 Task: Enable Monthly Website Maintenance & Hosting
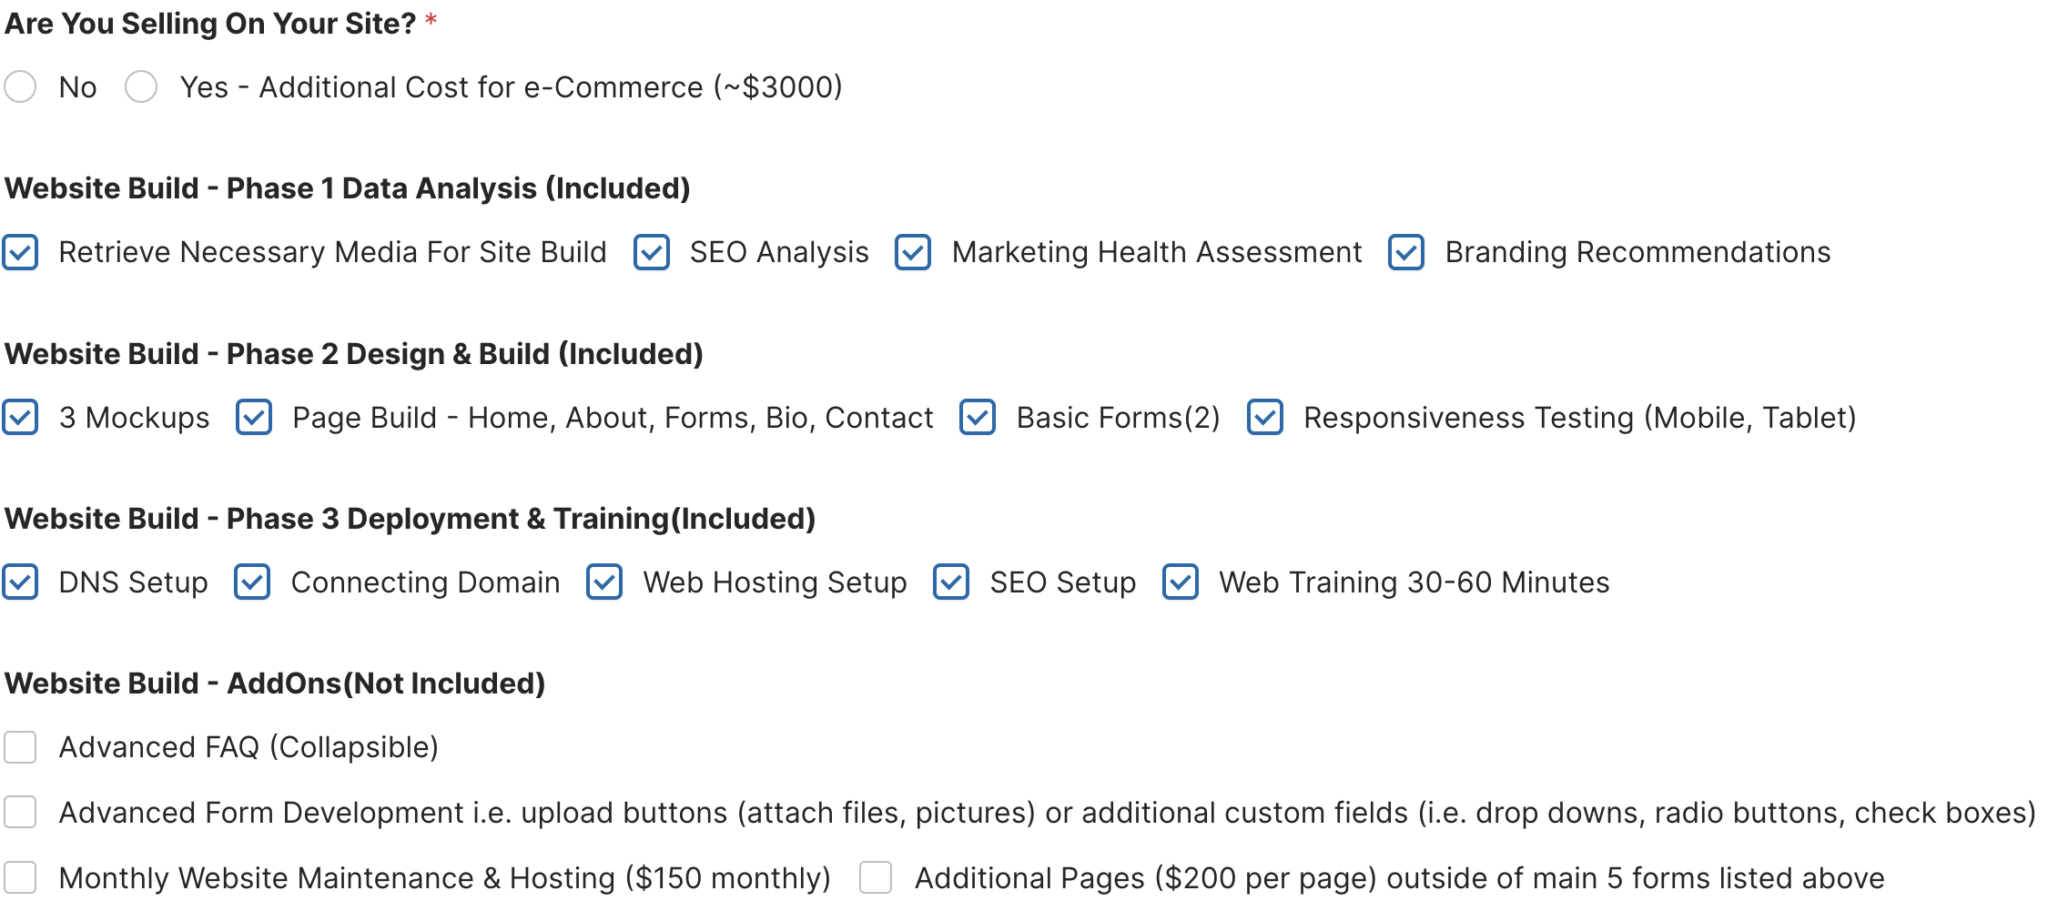[20, 878]
